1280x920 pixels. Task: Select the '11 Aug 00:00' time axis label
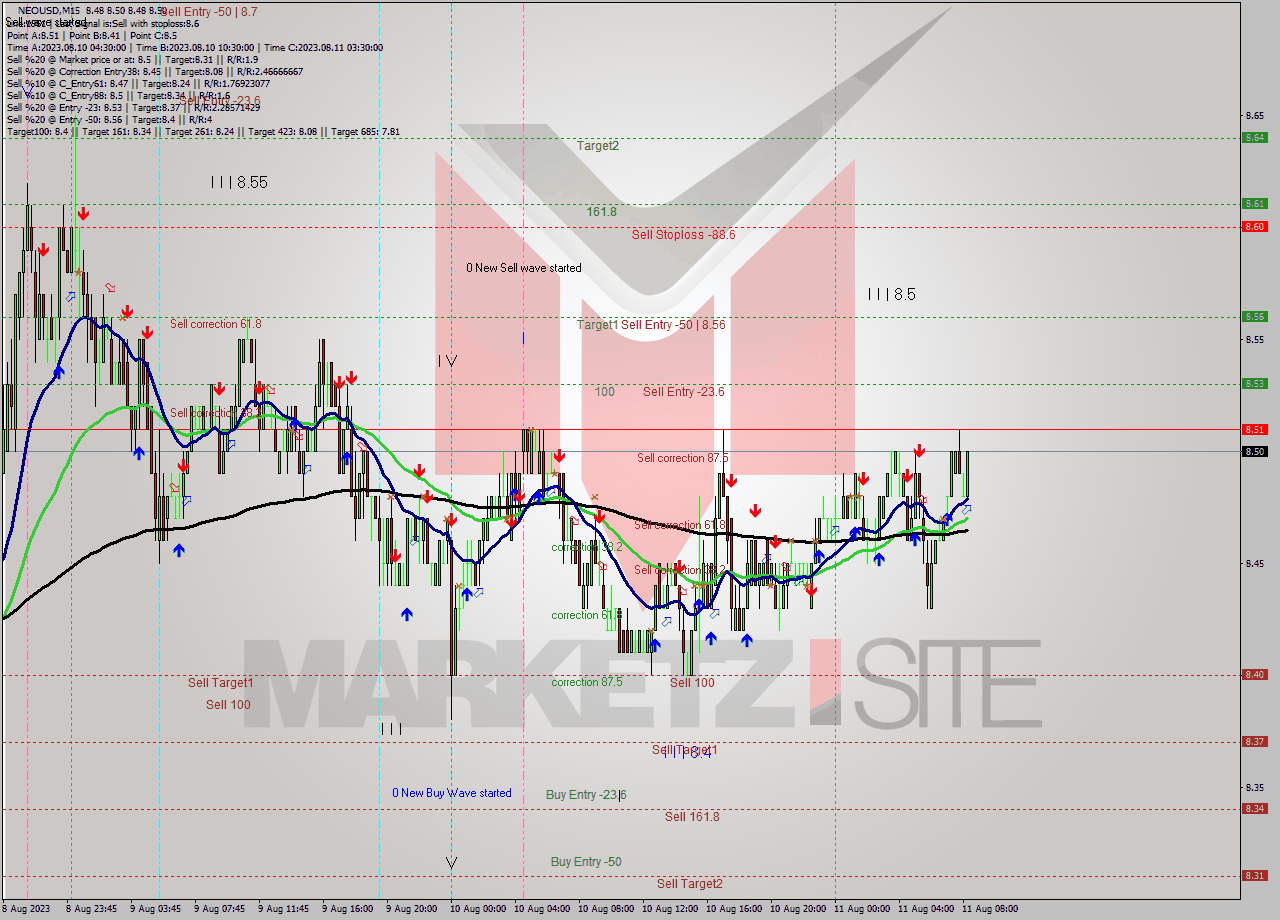[862, 909]
